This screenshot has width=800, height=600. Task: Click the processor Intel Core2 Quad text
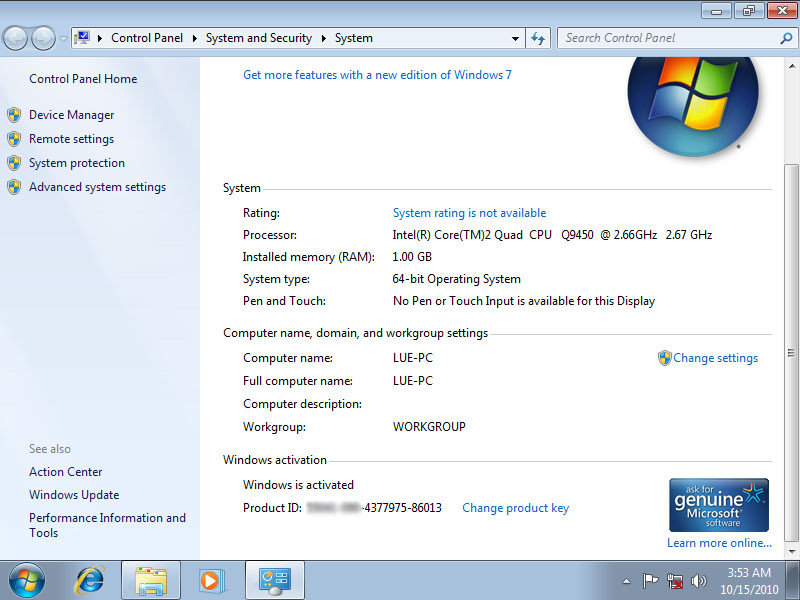(552, 235)
